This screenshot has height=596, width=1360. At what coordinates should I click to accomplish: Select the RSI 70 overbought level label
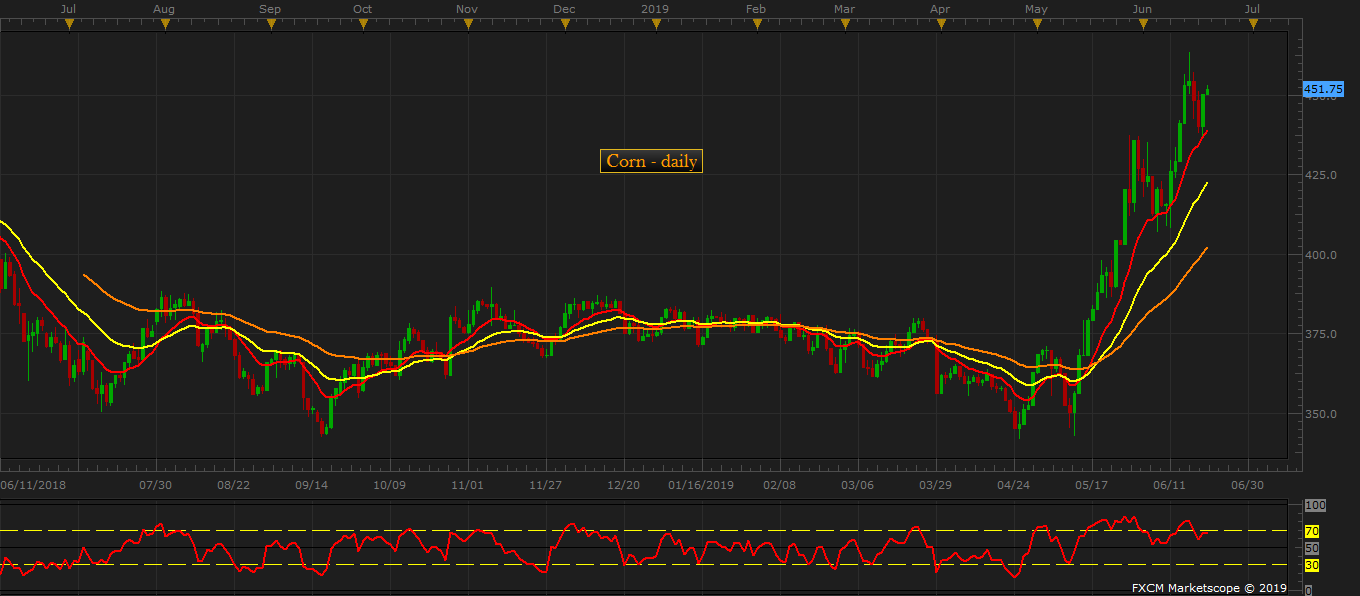1312,531
